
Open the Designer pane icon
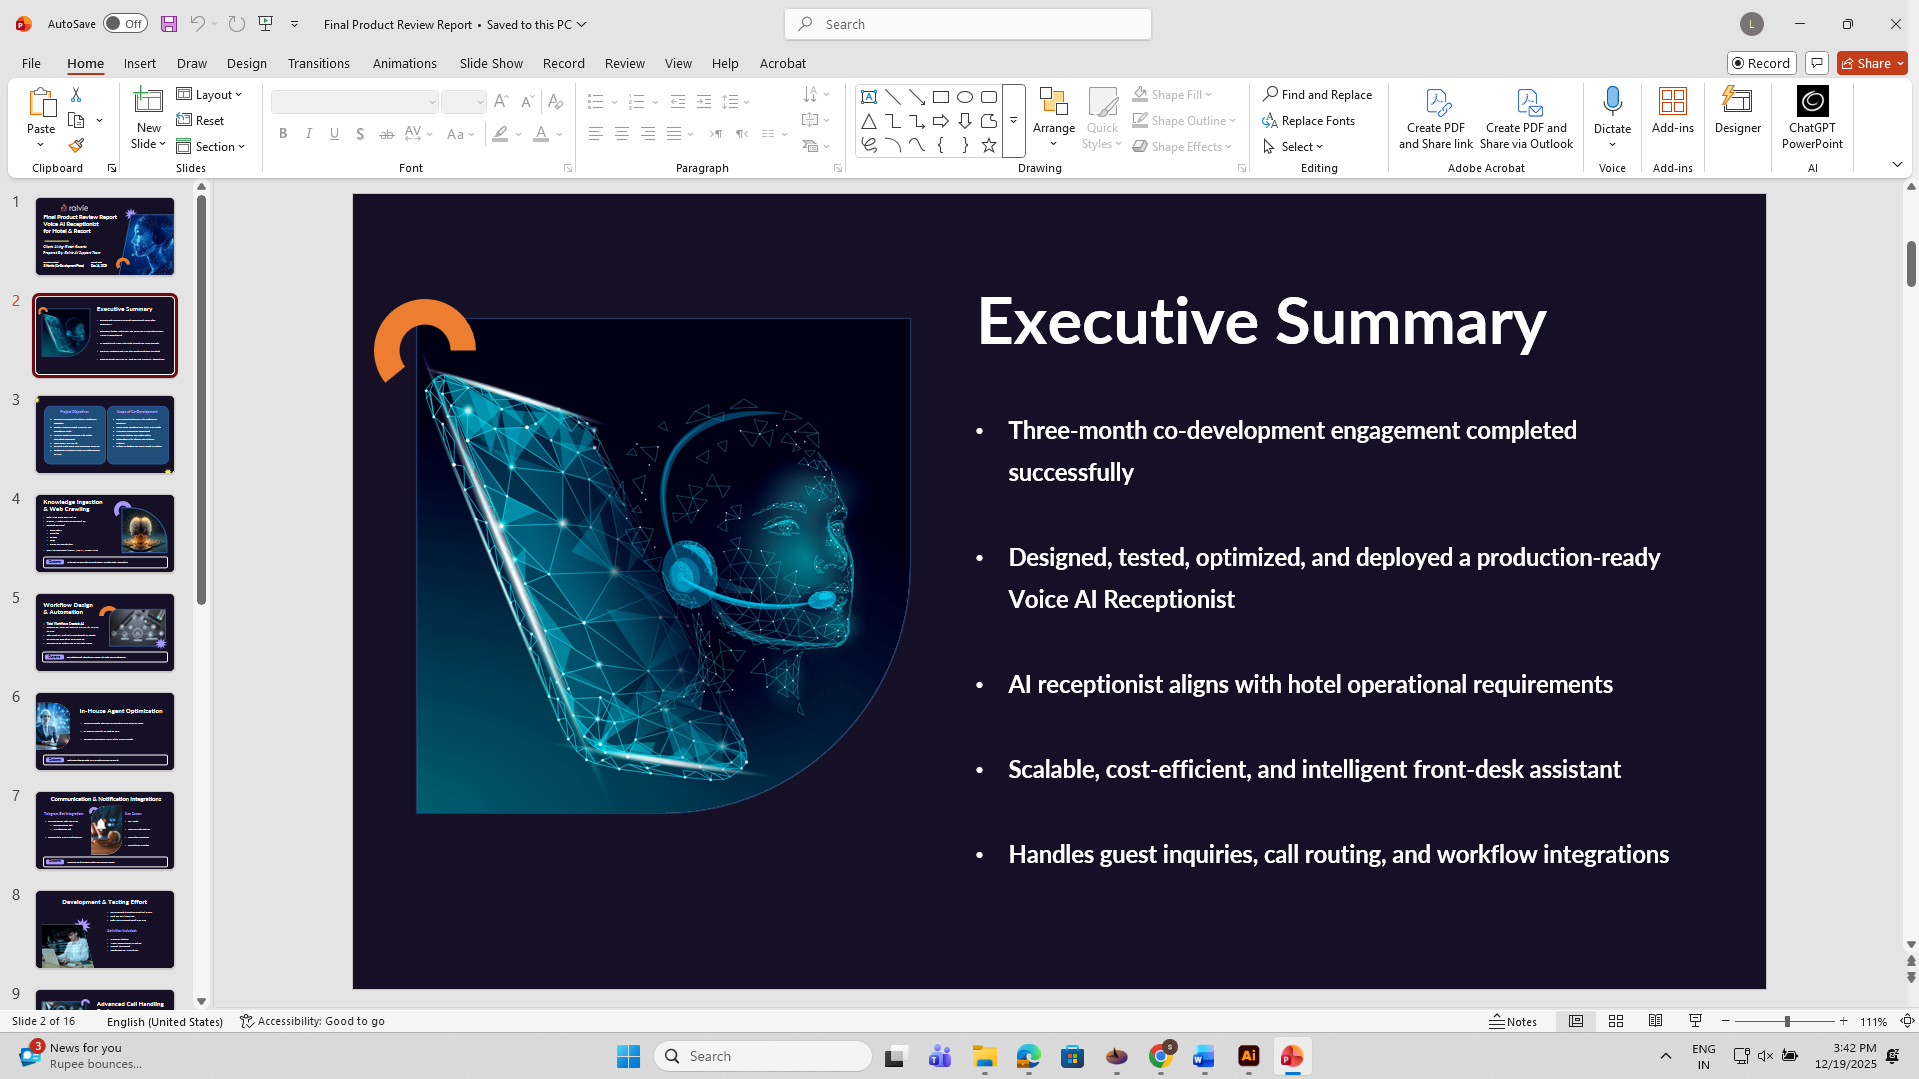1738,102
